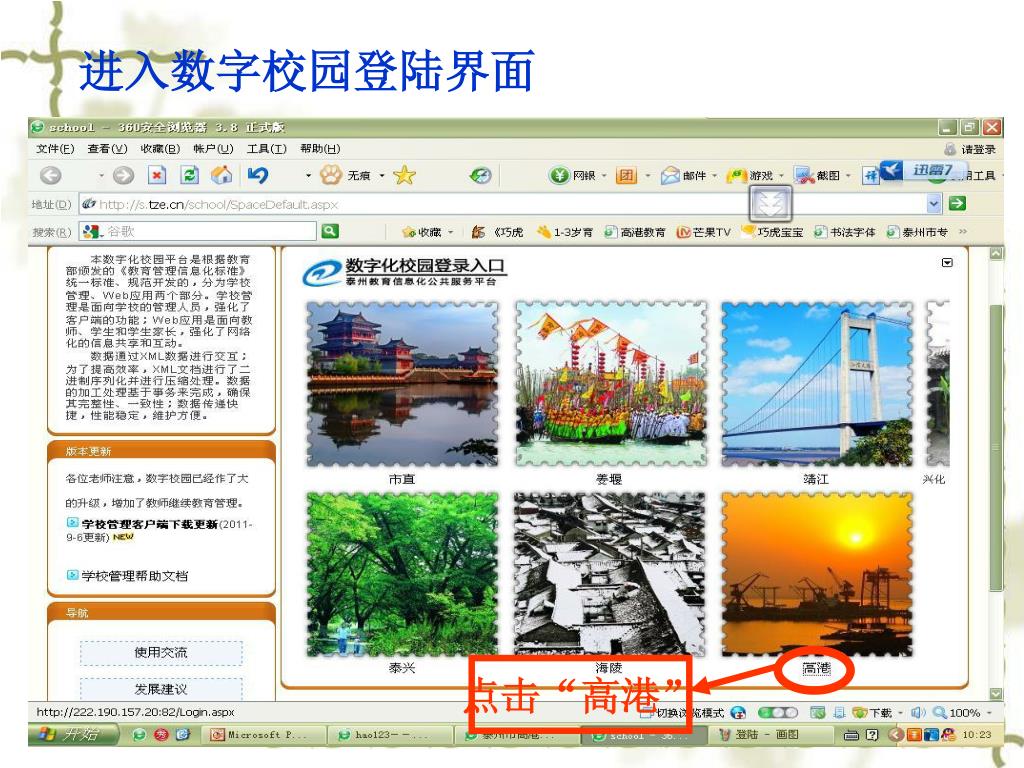
Task: Switch to the 登陆 - 画图 taskbar window
Action: [769, 735]
